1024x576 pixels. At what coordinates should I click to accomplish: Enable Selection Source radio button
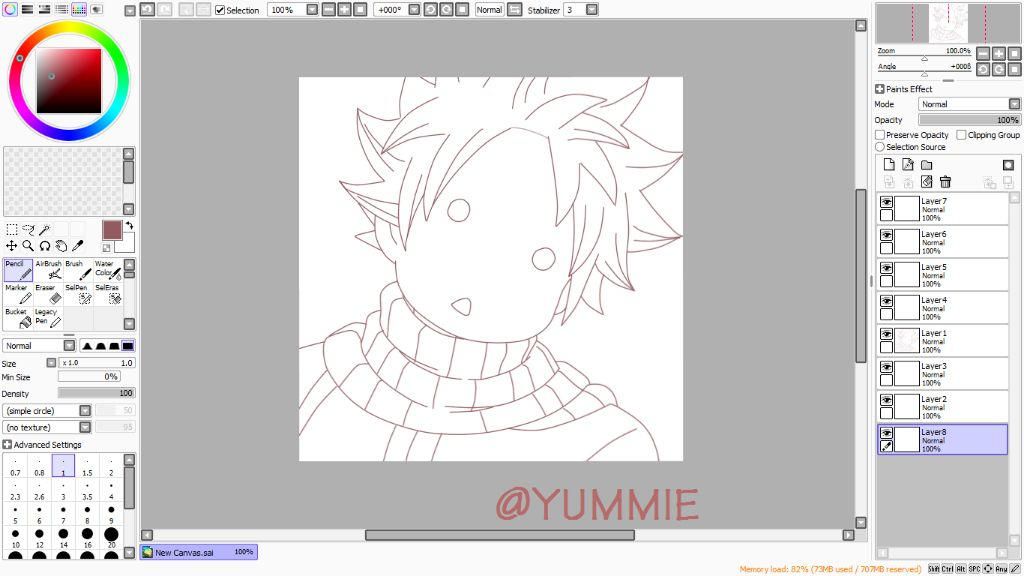(880, 147)
